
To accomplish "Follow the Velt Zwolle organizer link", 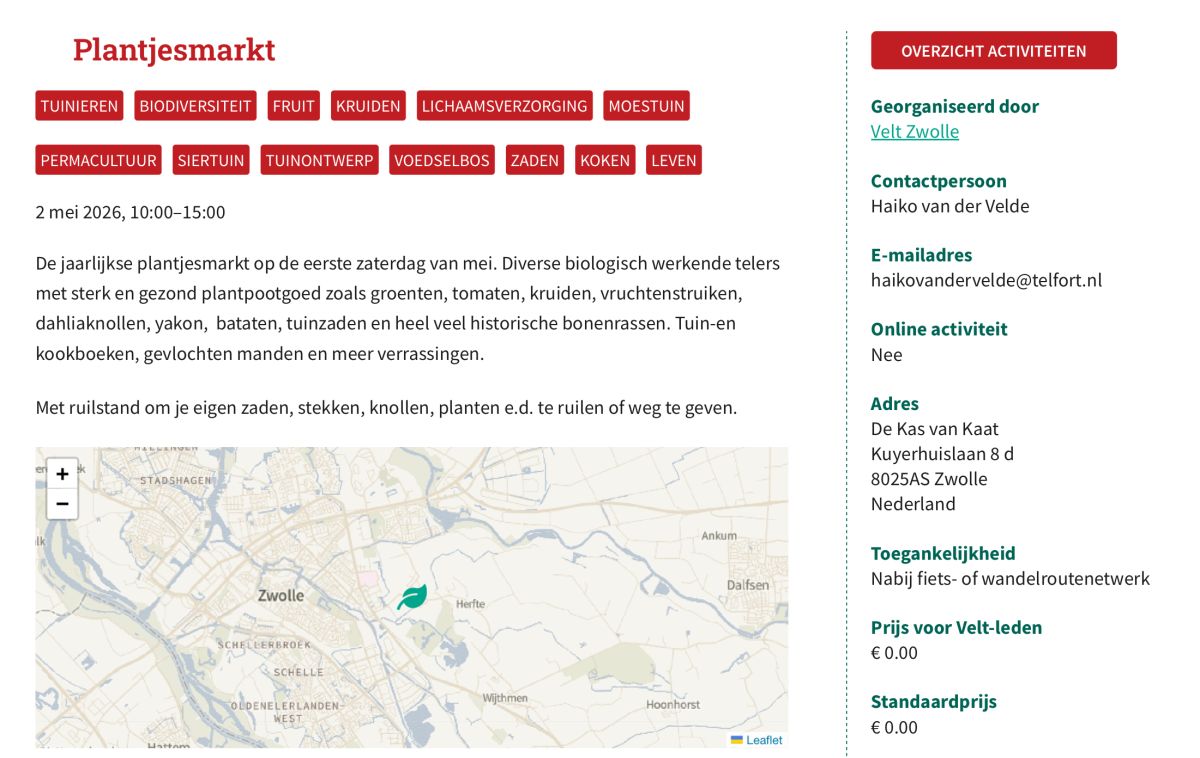I will point(914,132).
